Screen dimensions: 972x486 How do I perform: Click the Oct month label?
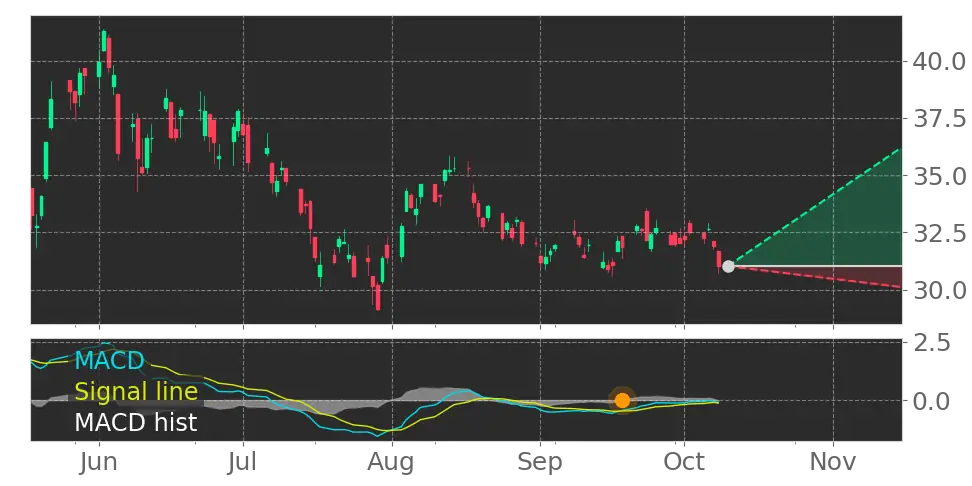[x=684, y=463]
